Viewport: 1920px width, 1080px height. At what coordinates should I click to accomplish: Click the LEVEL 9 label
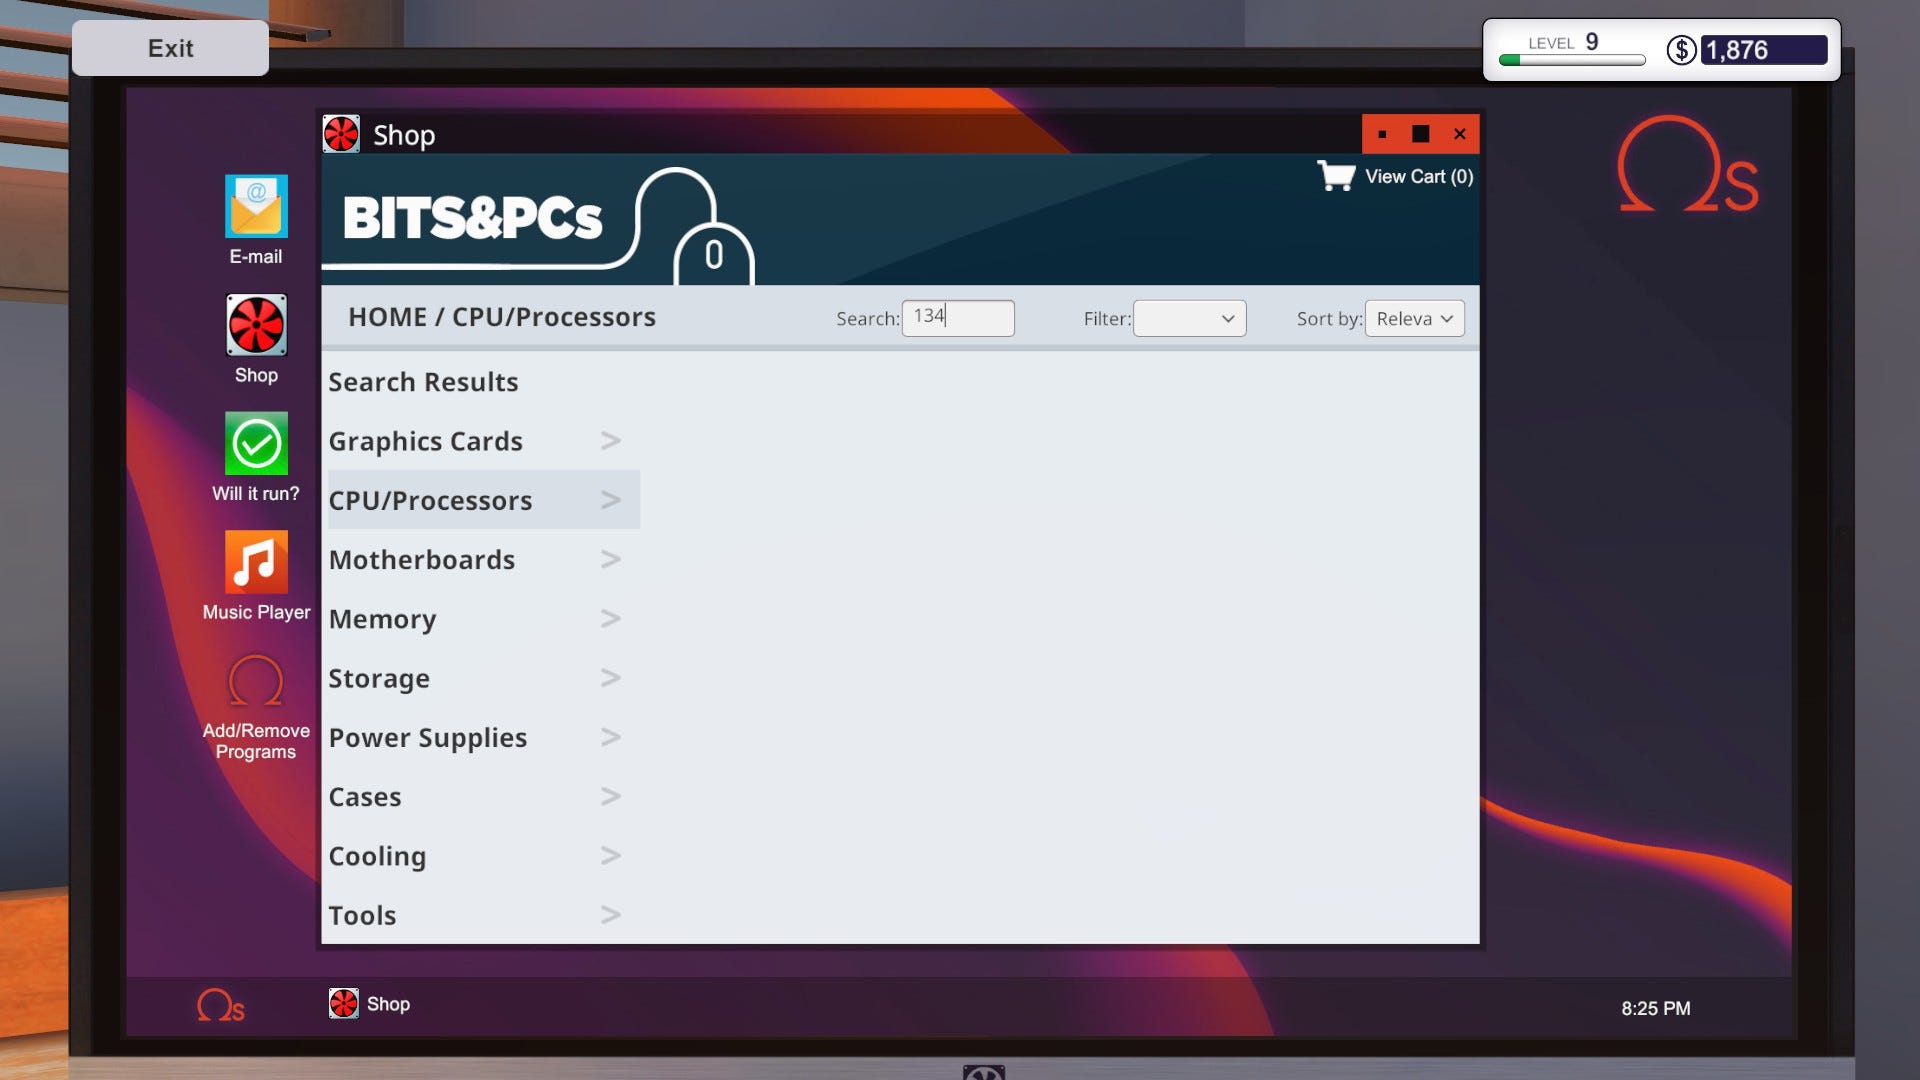(x=1563, y=42)
